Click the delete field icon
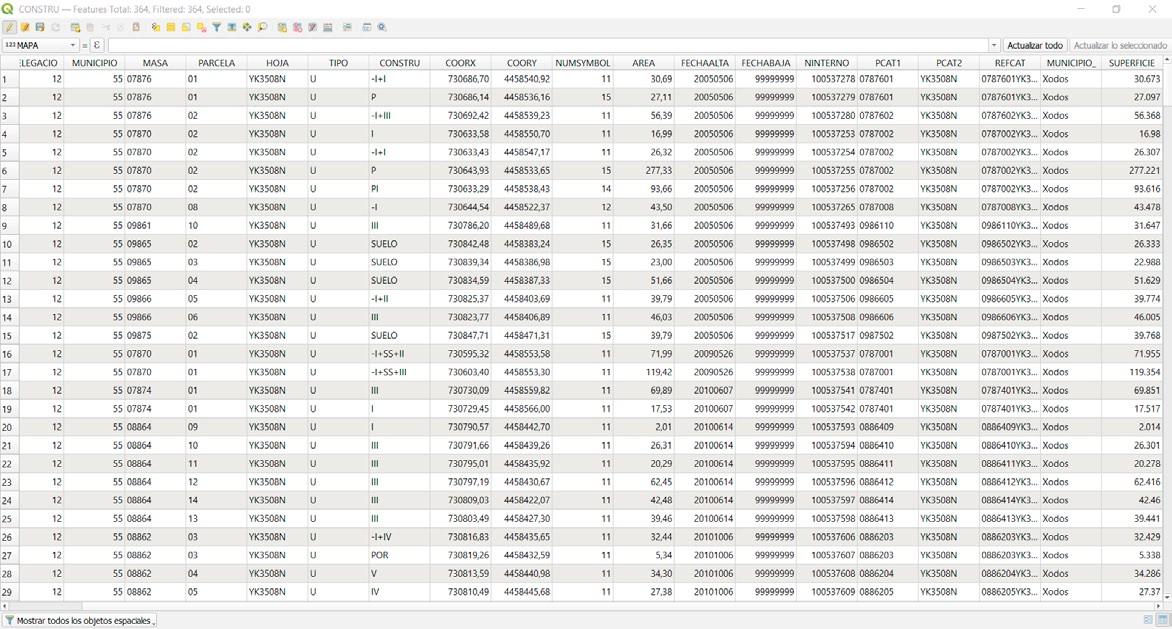The width and height of the screenshot is (1172, 629). tap(297, 27)
